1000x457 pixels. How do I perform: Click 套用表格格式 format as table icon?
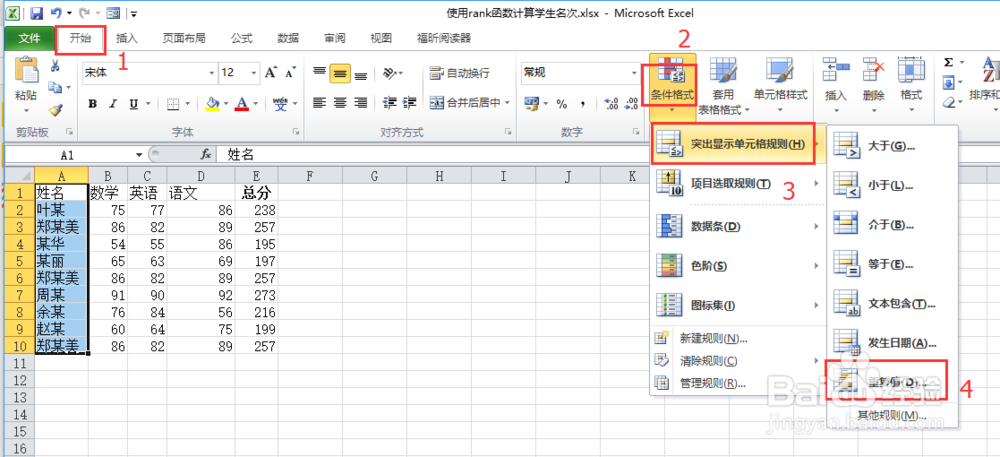point(724,70)
